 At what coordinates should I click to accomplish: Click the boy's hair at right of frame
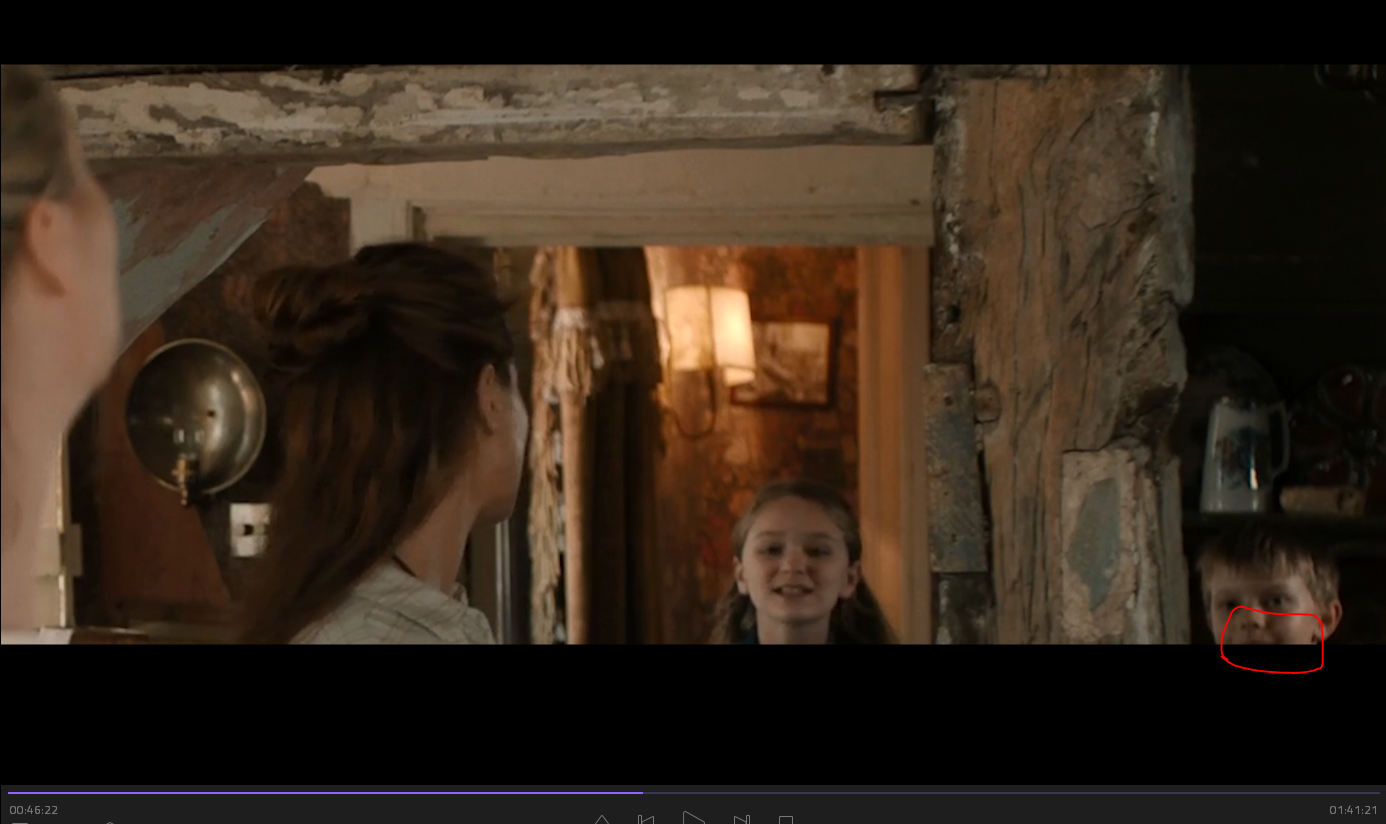[x=1268, y=553]
